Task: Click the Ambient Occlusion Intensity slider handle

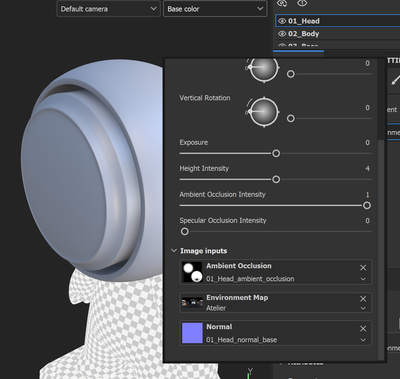Action: click(367, 205)
